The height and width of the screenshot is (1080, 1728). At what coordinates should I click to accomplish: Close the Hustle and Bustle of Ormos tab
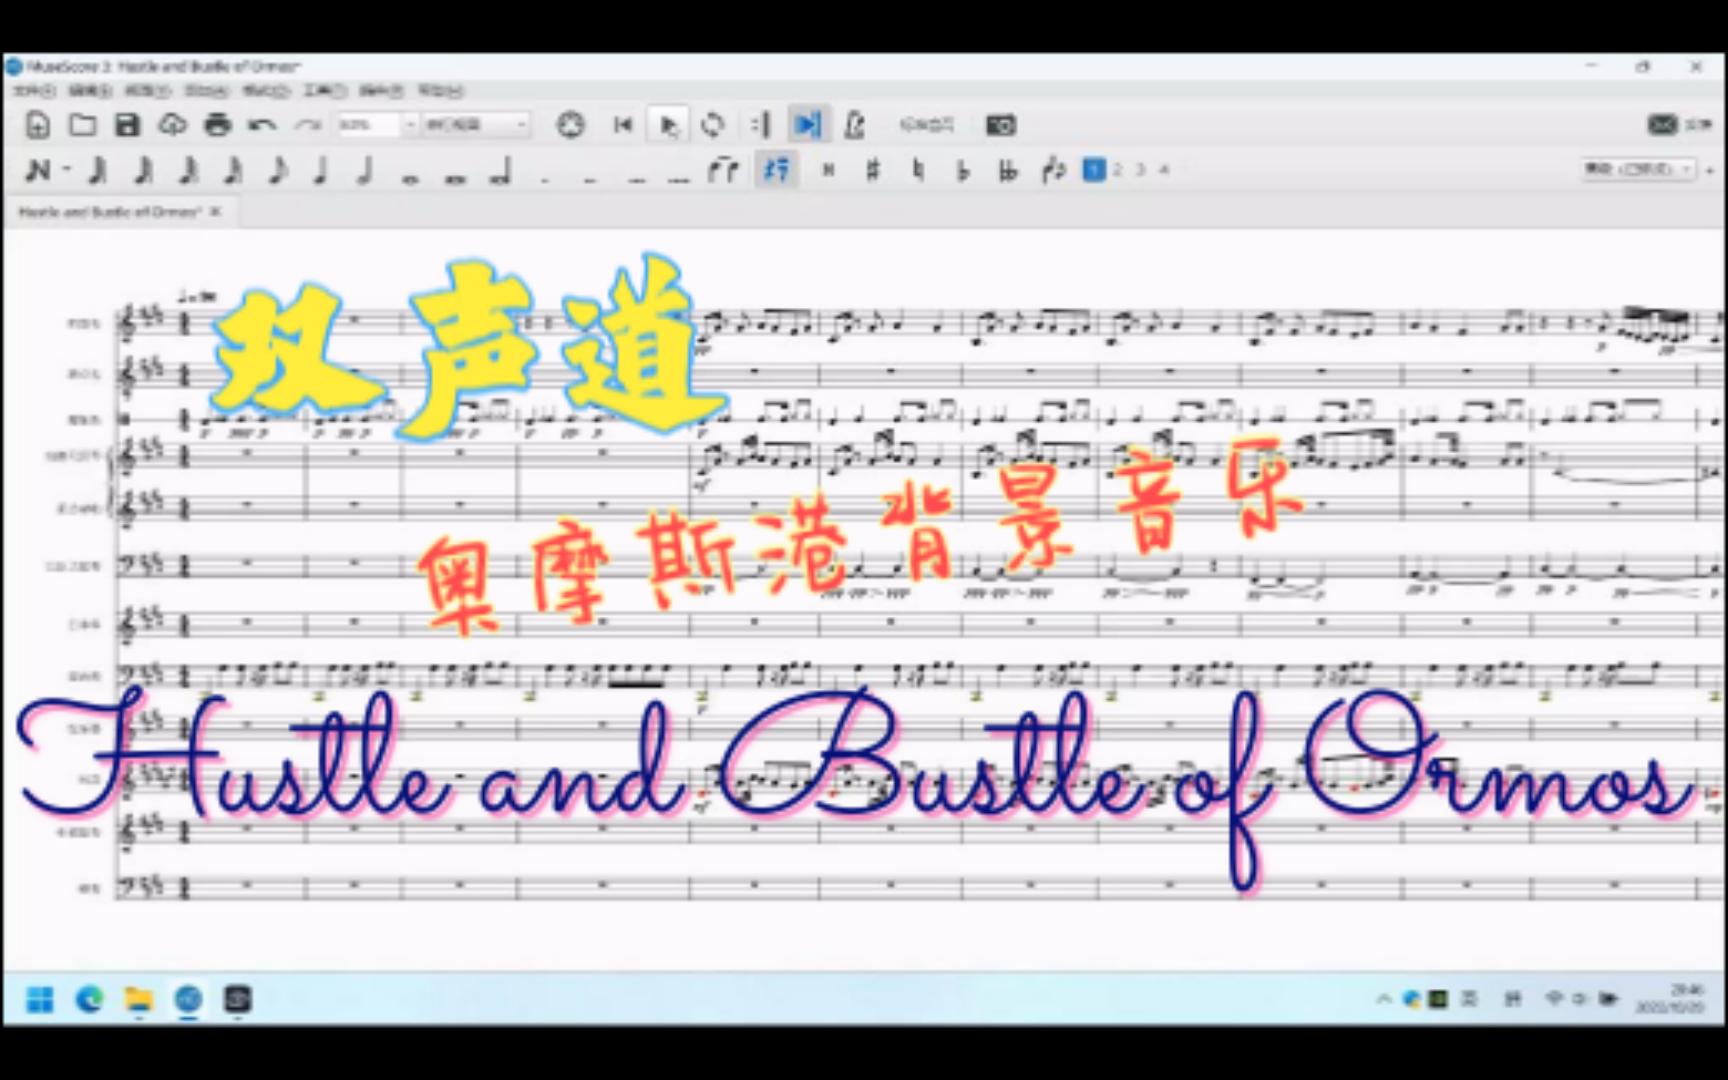click(x=215, y=212)
